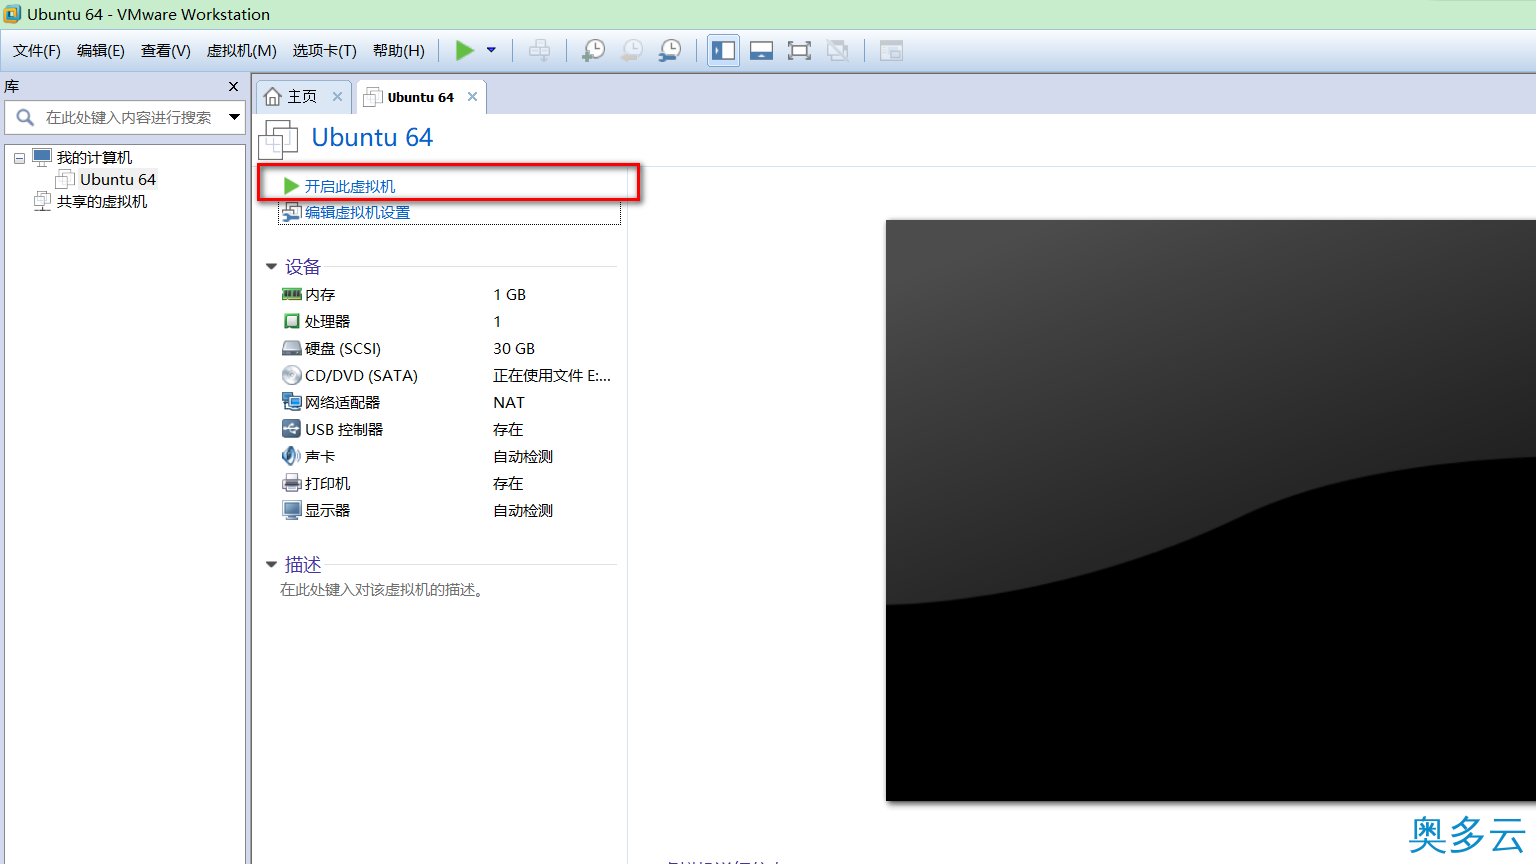
Task: Click the green power-on toolbar button
Action: [465, 50]
